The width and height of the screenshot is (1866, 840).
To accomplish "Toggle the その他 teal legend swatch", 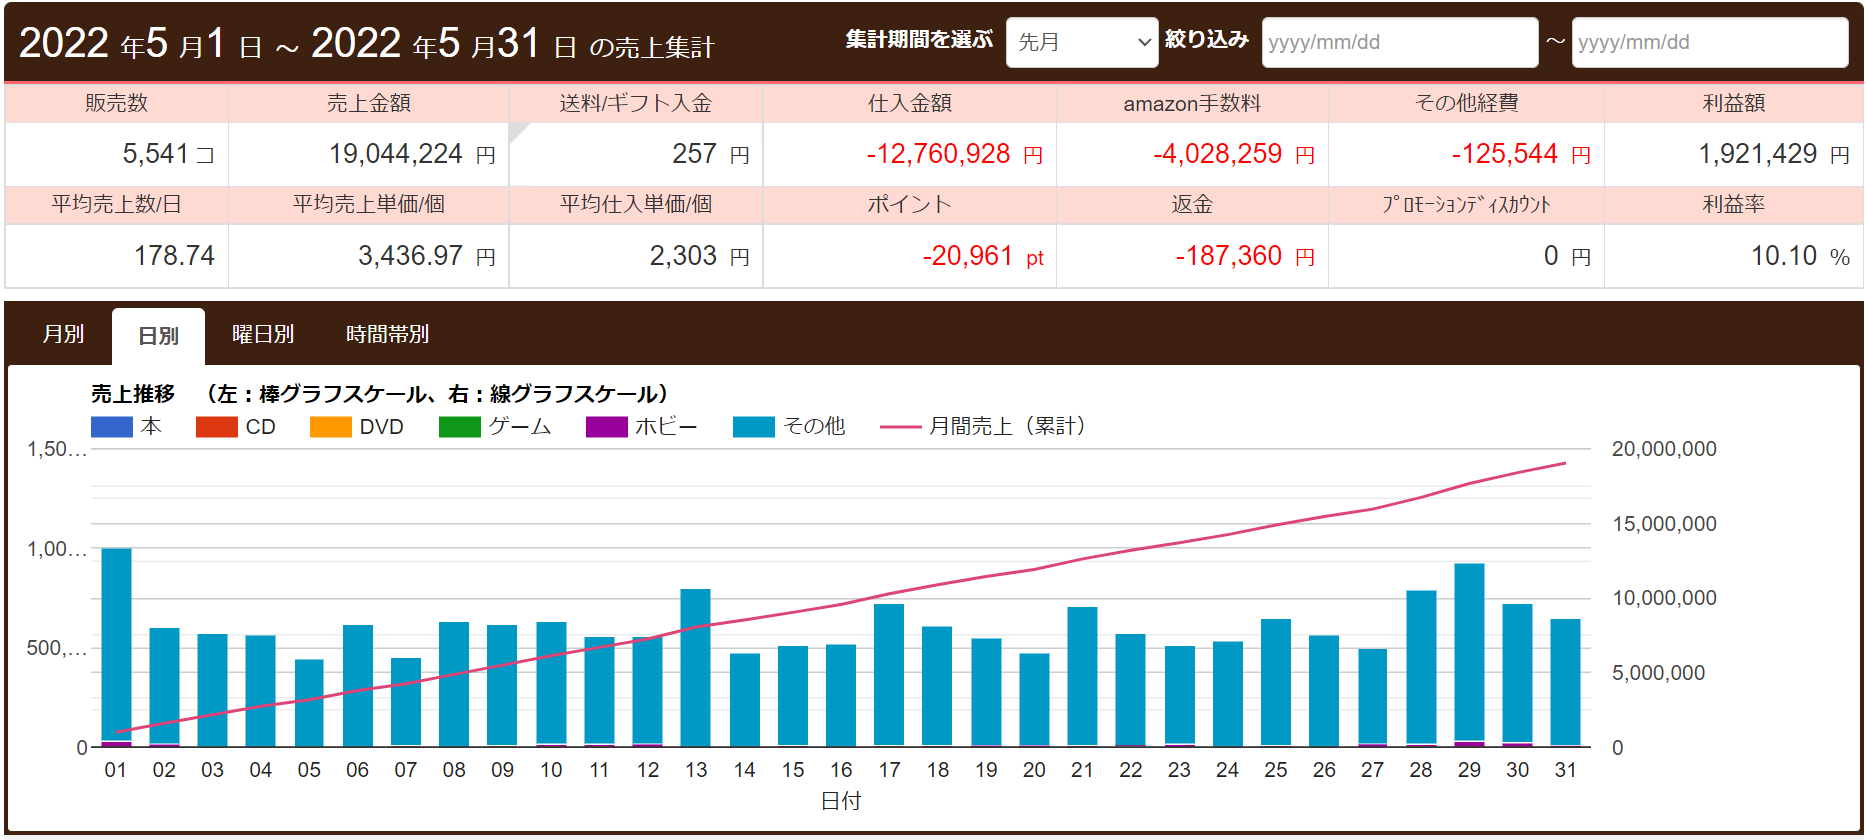I will point(753,427).
